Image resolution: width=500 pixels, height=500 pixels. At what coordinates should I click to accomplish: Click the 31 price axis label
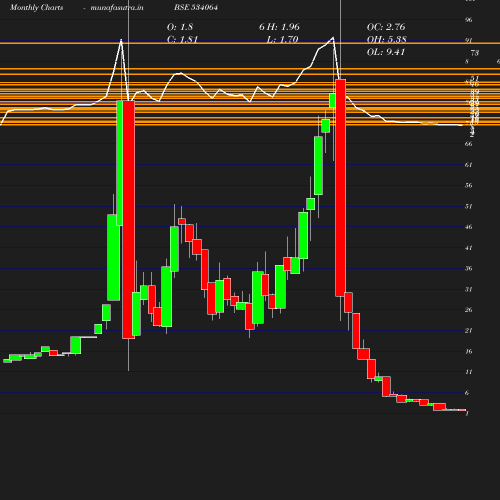[468, 289]
